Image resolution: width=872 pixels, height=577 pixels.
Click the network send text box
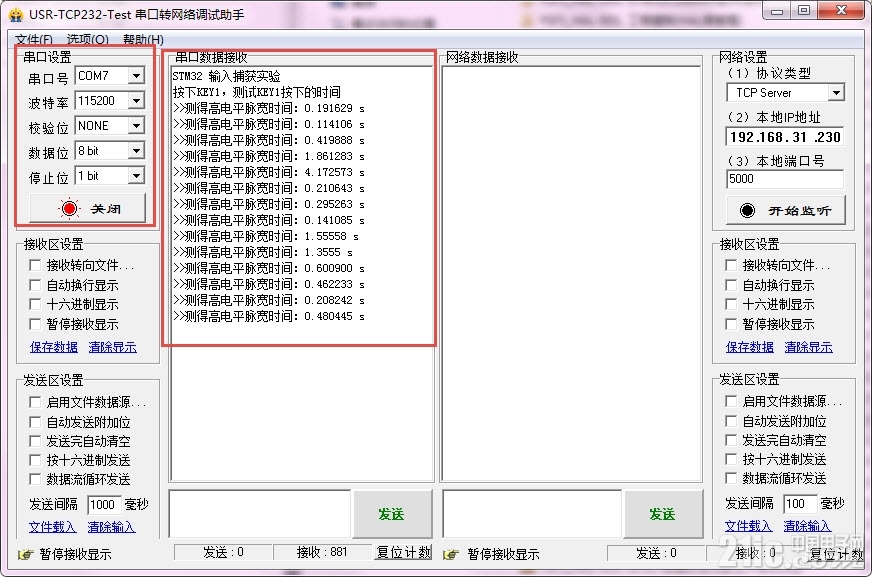pyautogui.click(x=532, y=514)
